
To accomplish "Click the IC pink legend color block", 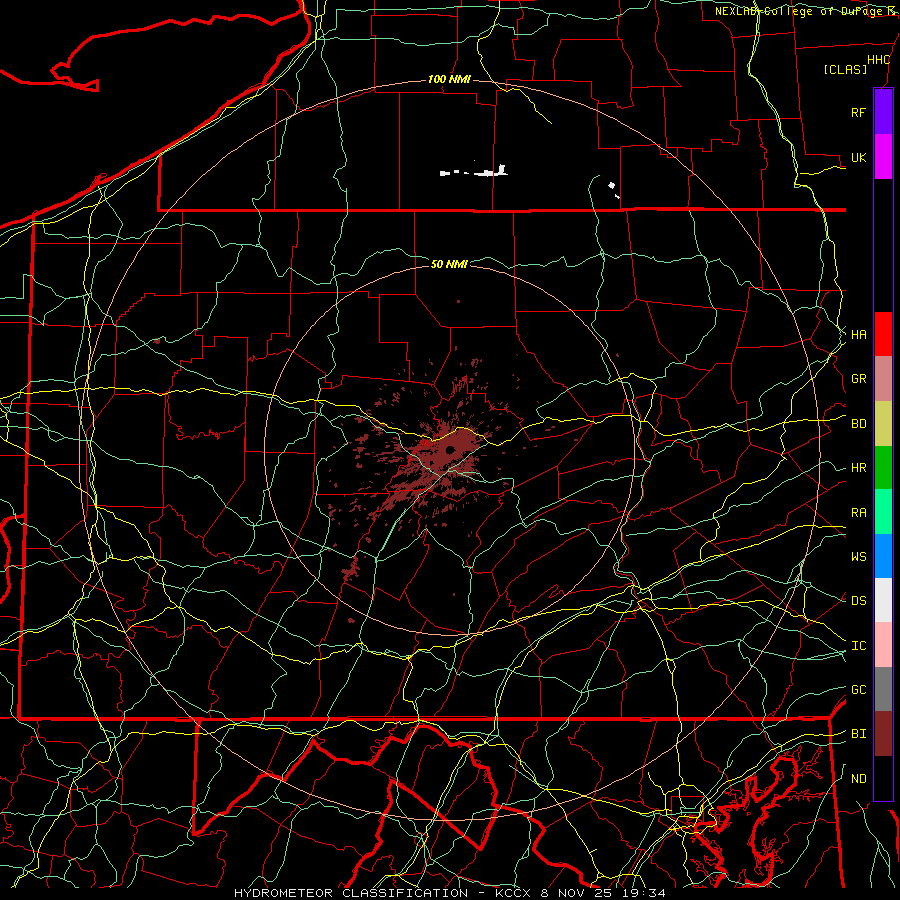I will pyautogui.click(x=883, y=645).
